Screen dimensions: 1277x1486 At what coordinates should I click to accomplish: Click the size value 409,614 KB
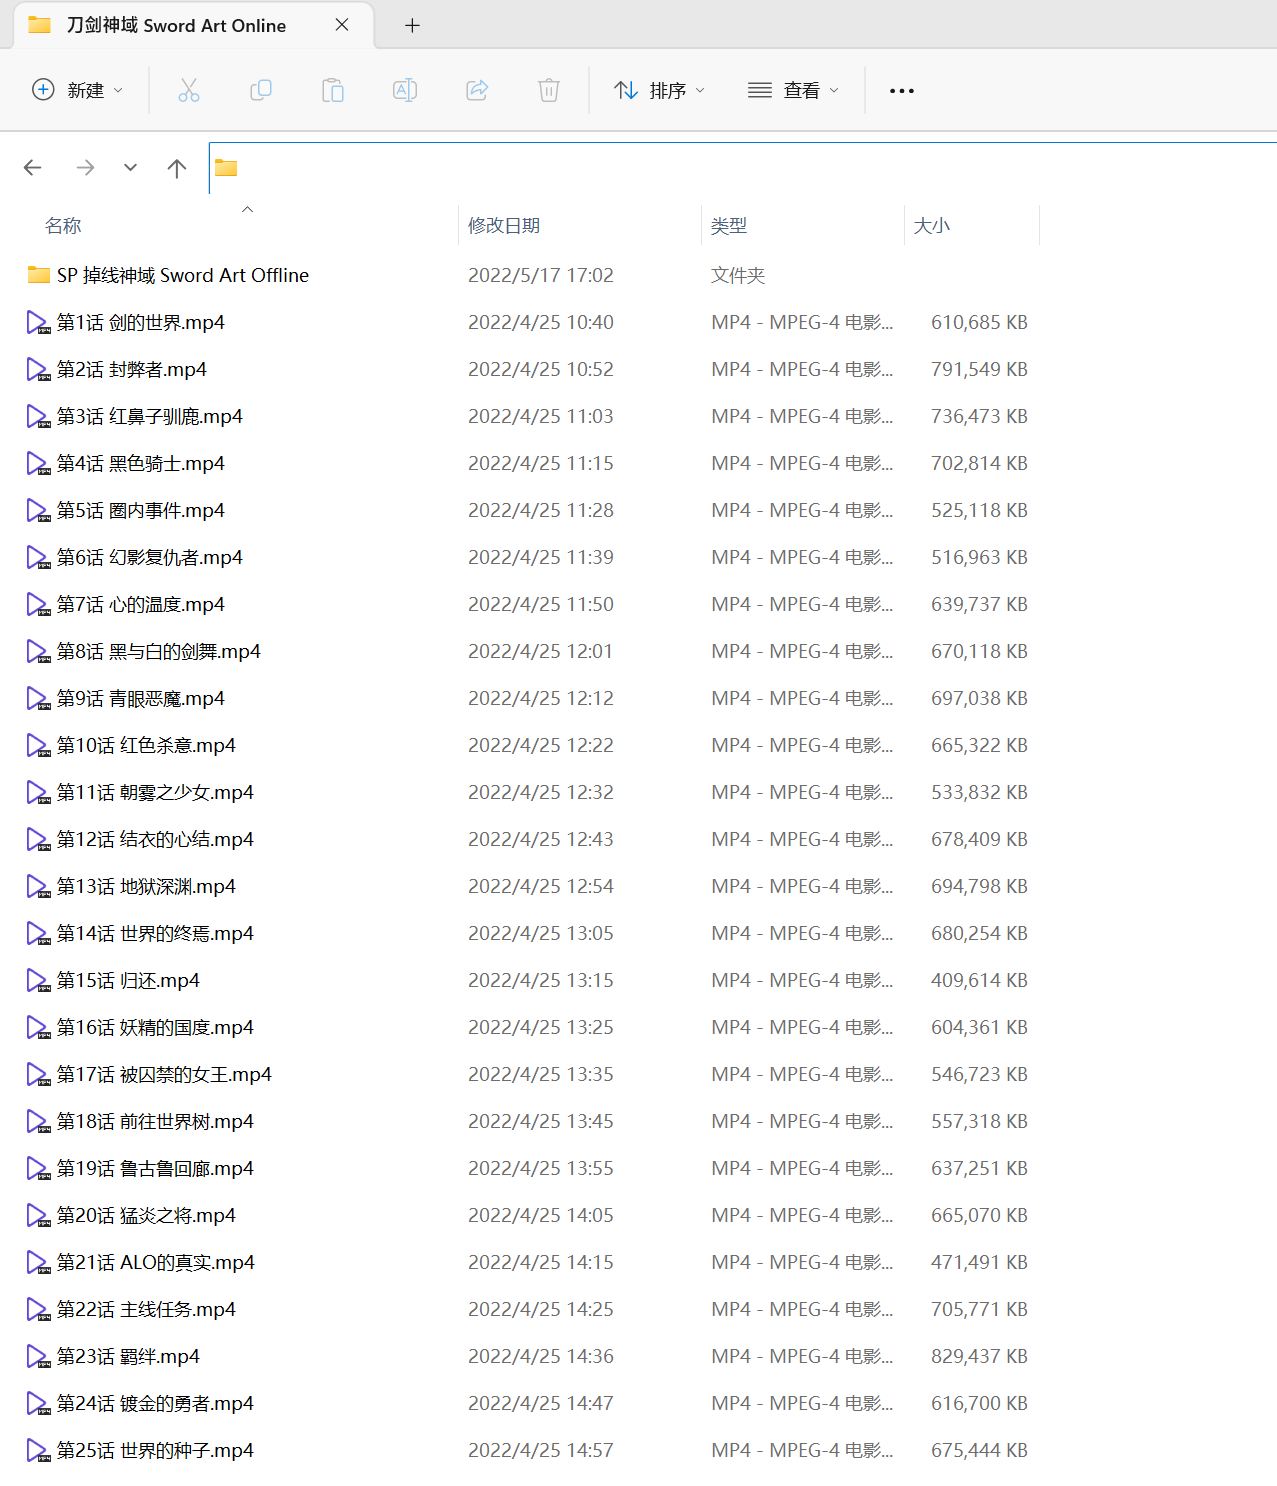click(x=979, y=980)
